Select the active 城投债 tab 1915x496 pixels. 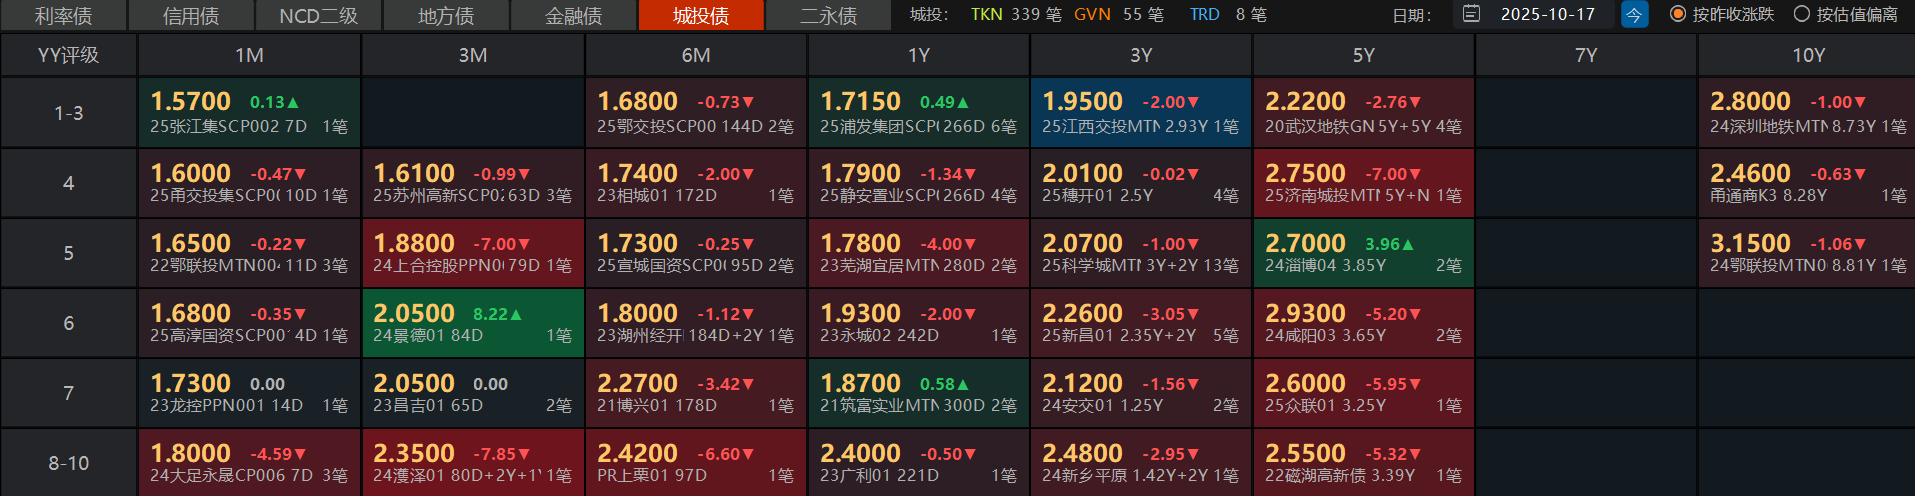pyautogui.click(x=701, y=15)
